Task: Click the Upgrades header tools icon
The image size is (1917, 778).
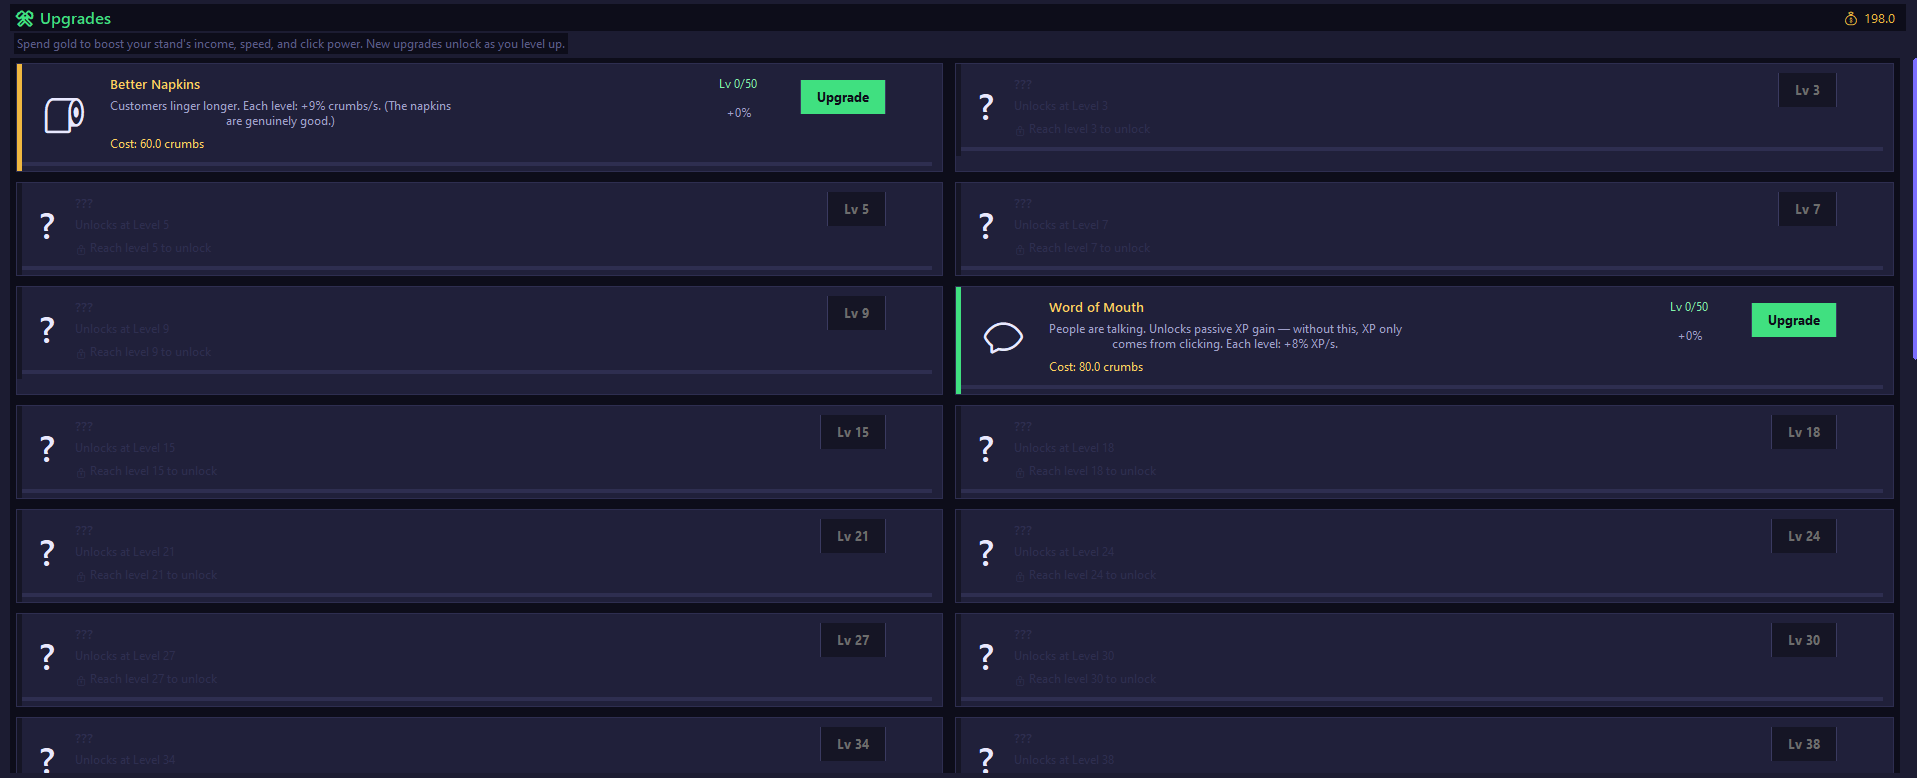Action: pos(25,18)
